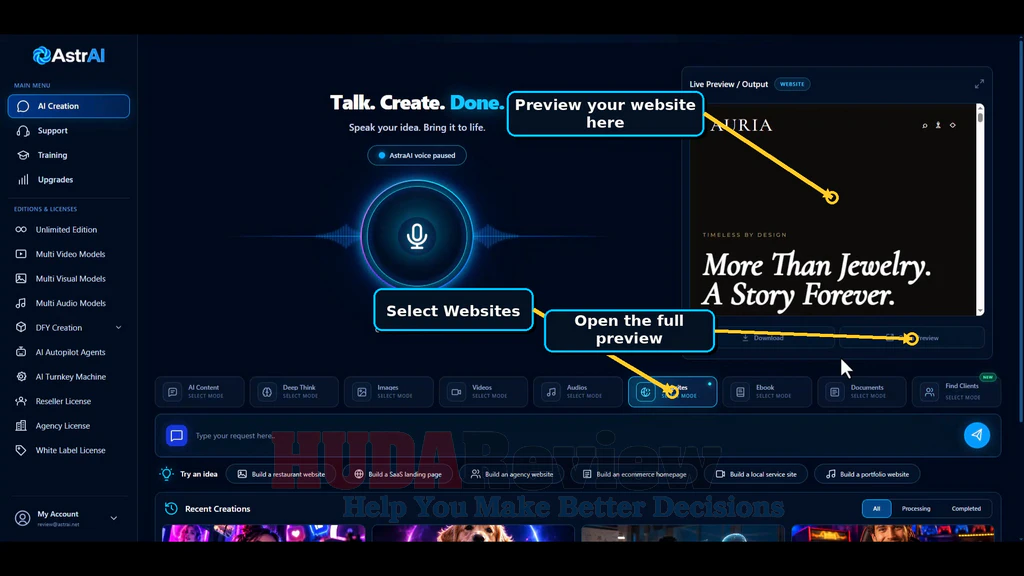Click the Upgrades bar chart icon
The width and height of the screenshot is (1024, 576).
coord(23,180)
